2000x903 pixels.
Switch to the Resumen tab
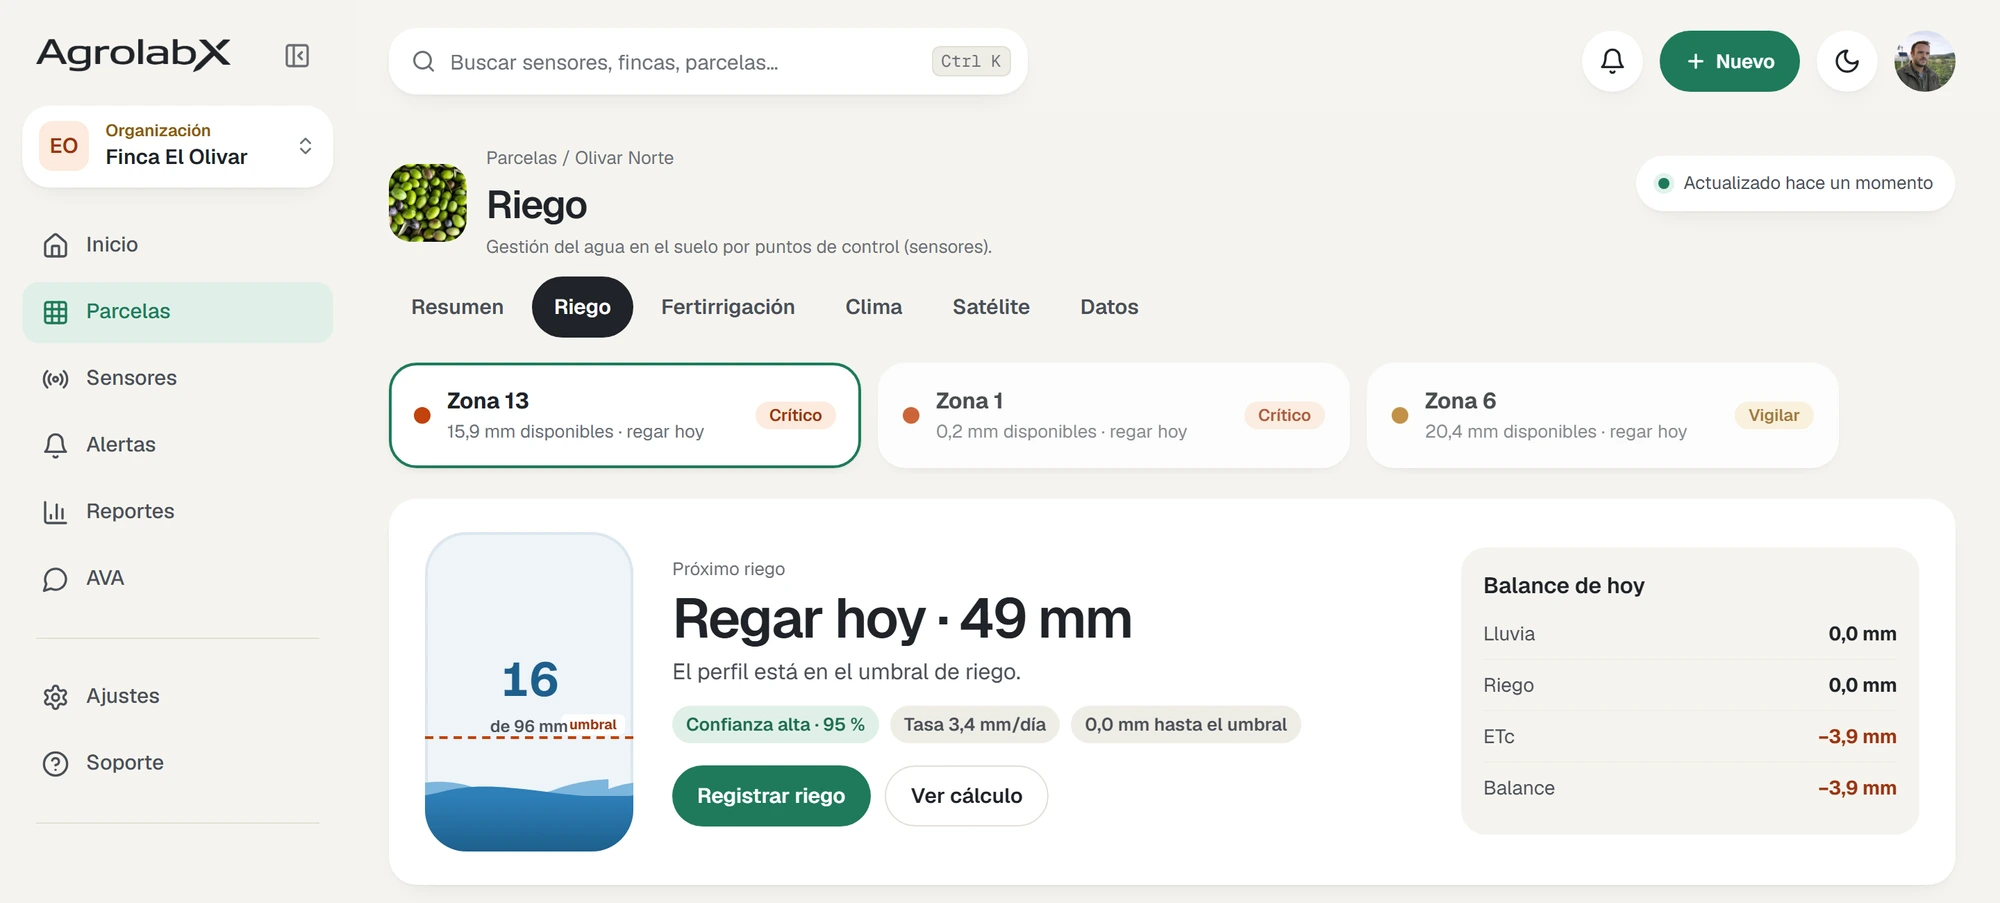pos(457,307)
